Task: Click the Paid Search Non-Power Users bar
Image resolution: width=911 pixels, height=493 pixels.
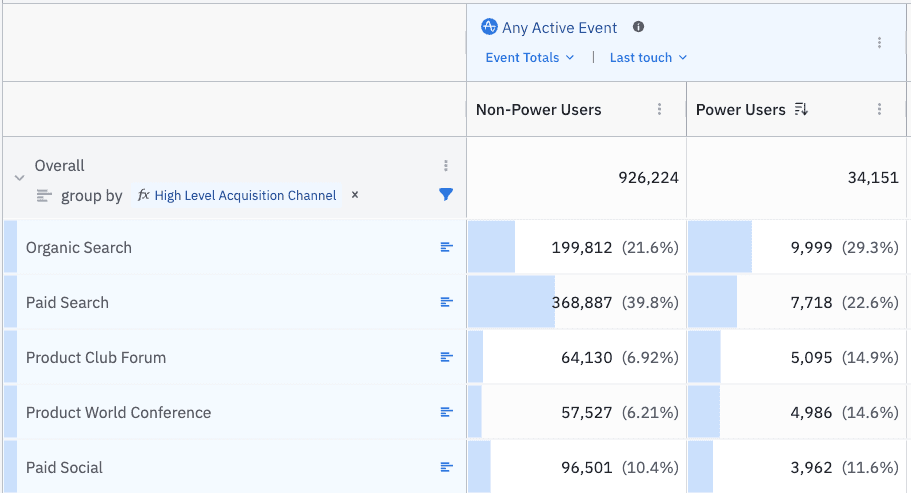Action: point(510,303)
